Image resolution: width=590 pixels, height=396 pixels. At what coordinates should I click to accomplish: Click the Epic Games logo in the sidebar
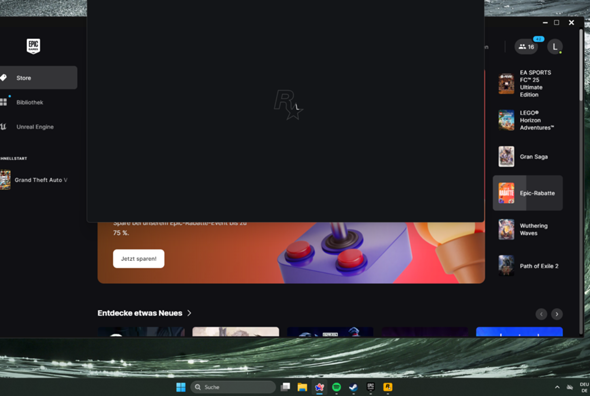[33, 46]
